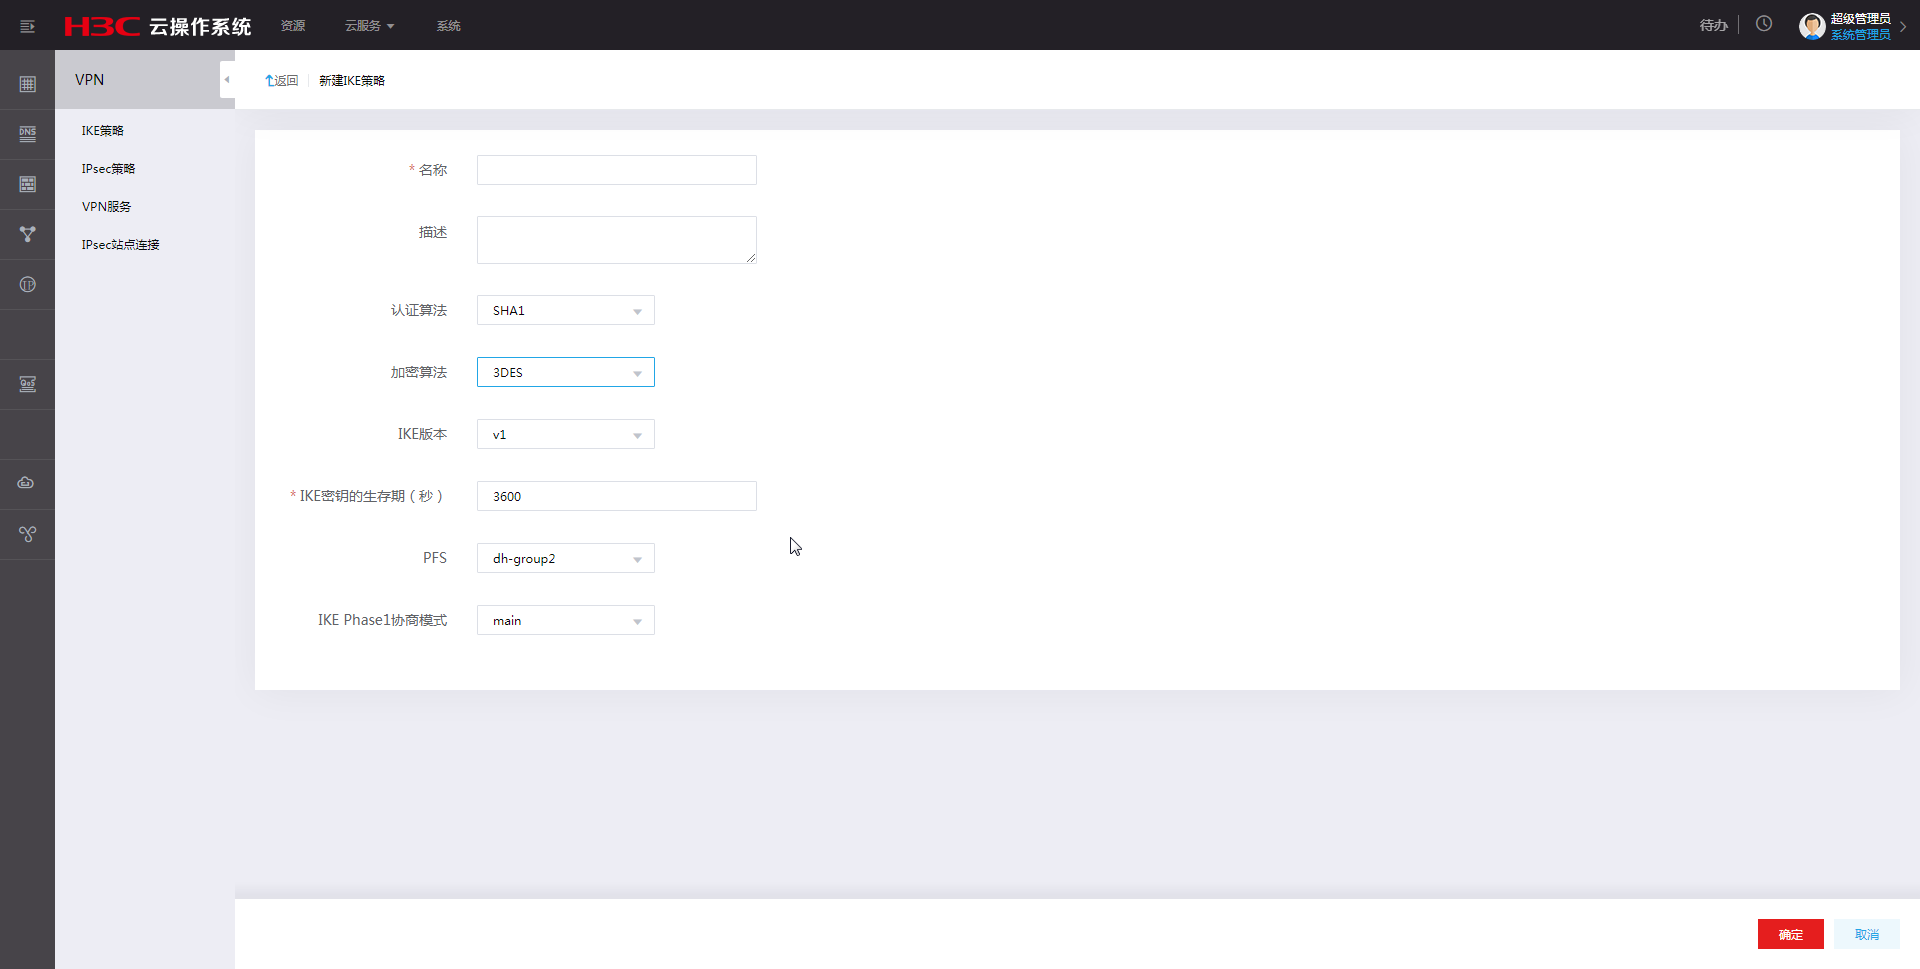Expand the IKE版本 v1 dropdown
1920x969 pixels.
(x=565, y=435)
